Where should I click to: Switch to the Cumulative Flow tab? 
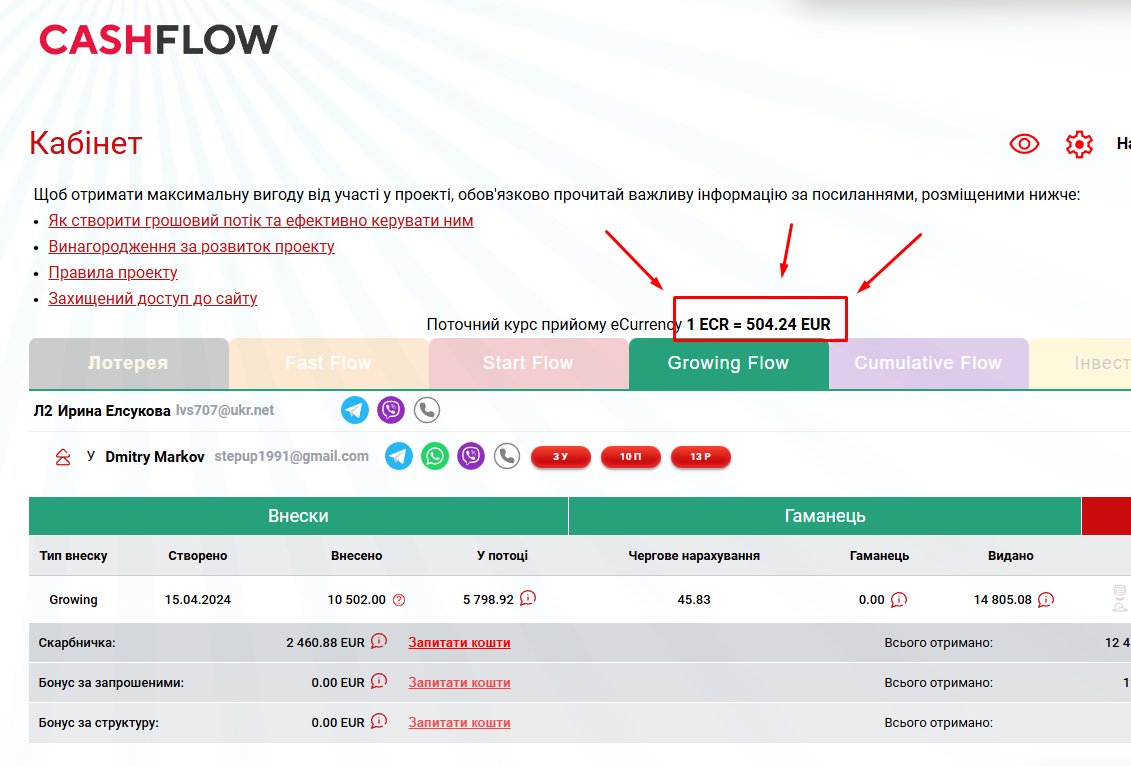[x=928, y=364]
